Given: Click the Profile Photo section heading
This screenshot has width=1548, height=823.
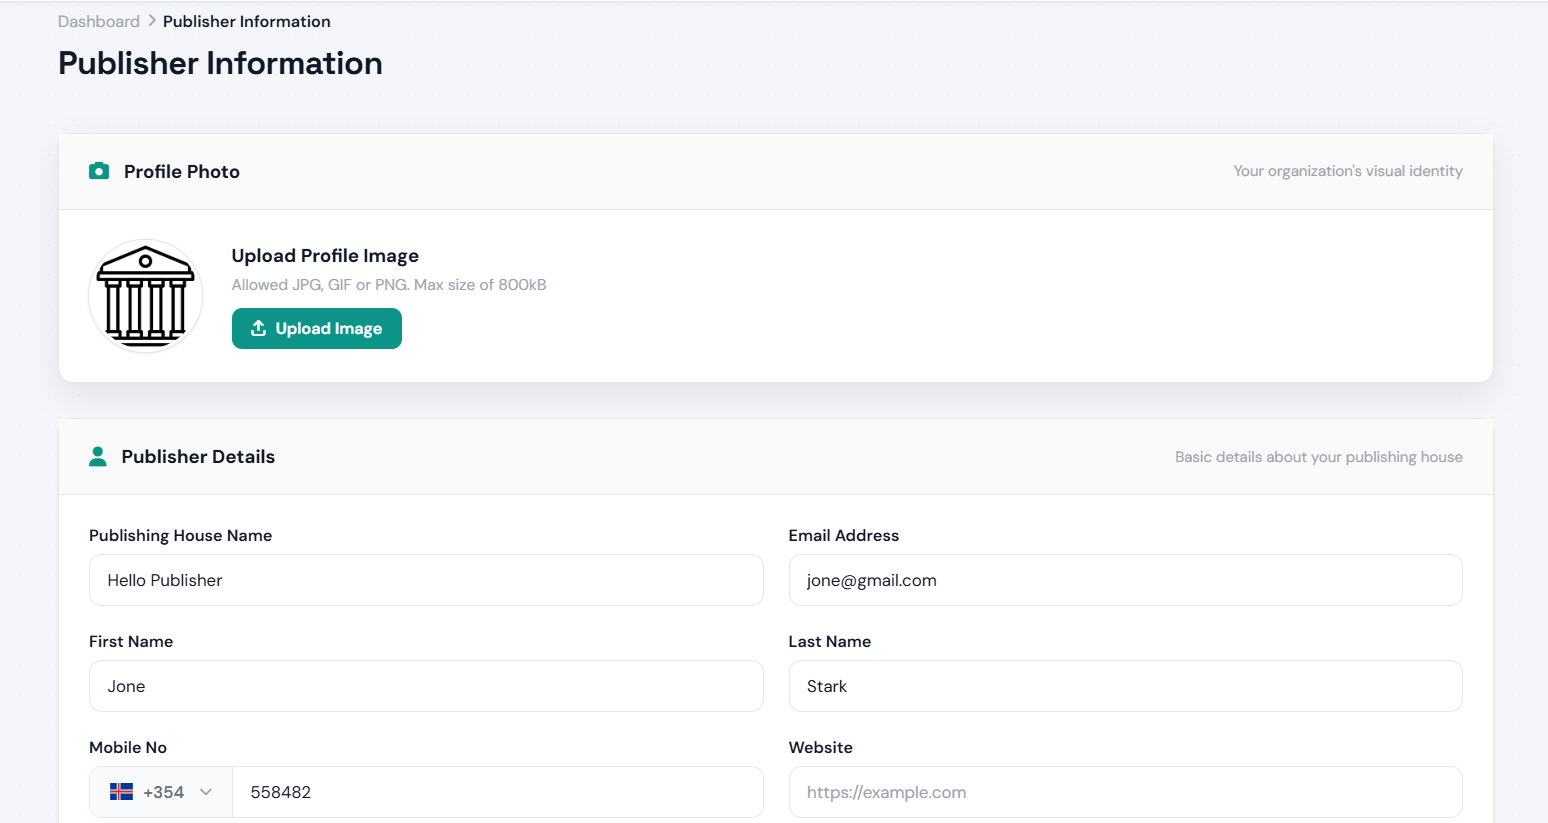Looking at the screenshot, I should (182, 171).
